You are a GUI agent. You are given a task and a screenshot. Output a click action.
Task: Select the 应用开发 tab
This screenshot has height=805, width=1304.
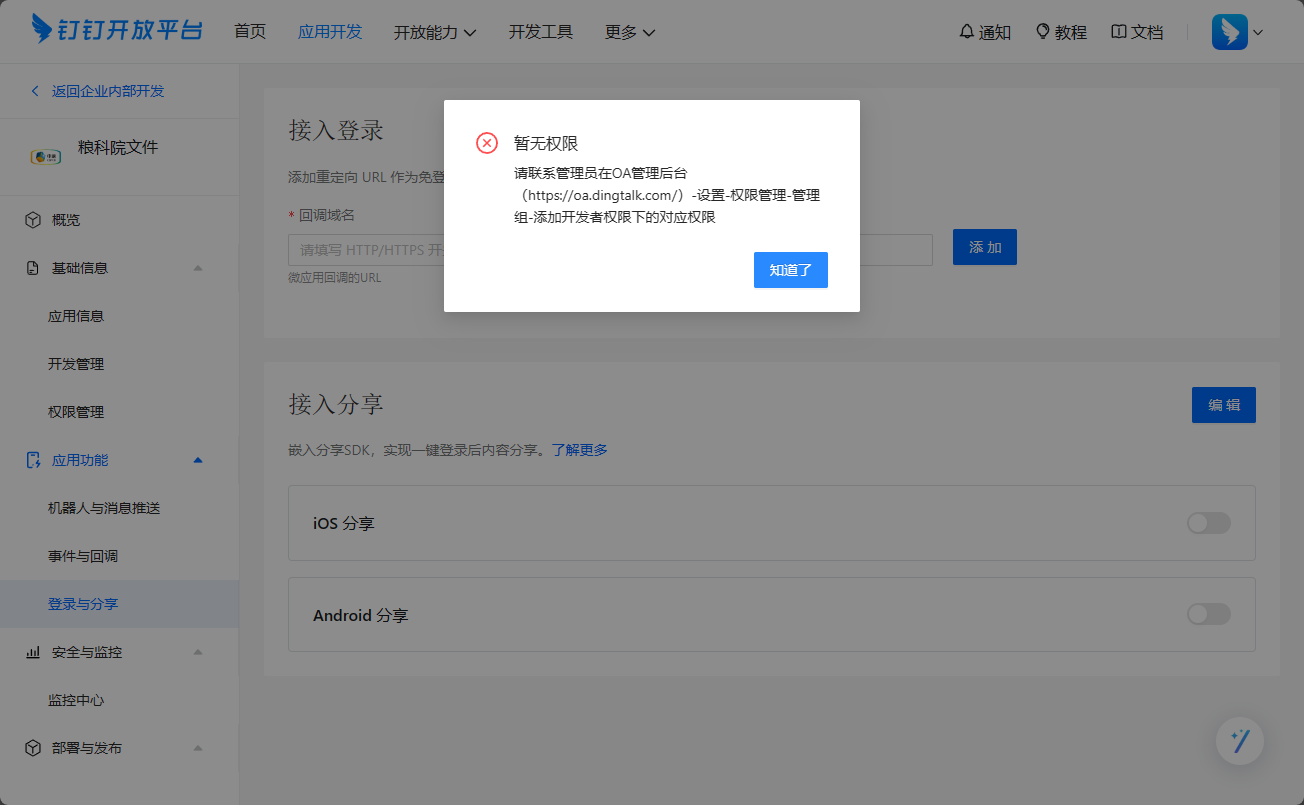[330, 32]
